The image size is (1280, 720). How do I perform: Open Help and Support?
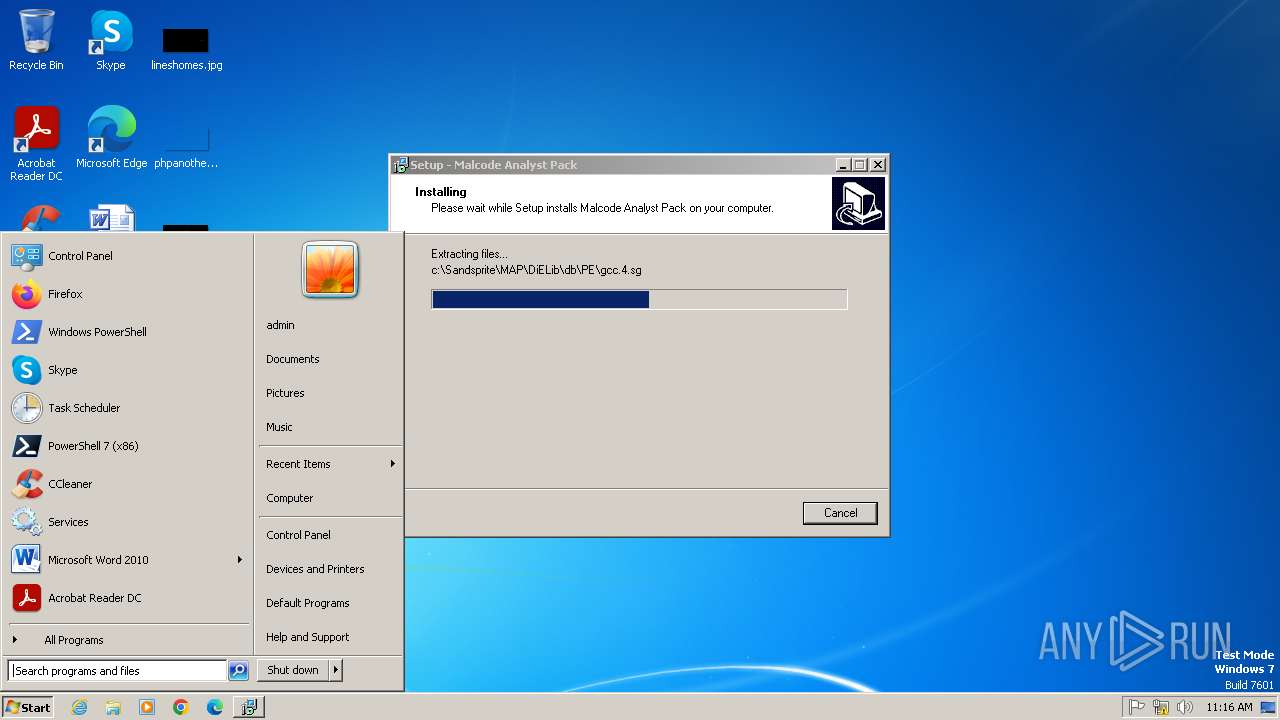click(329, 637)
